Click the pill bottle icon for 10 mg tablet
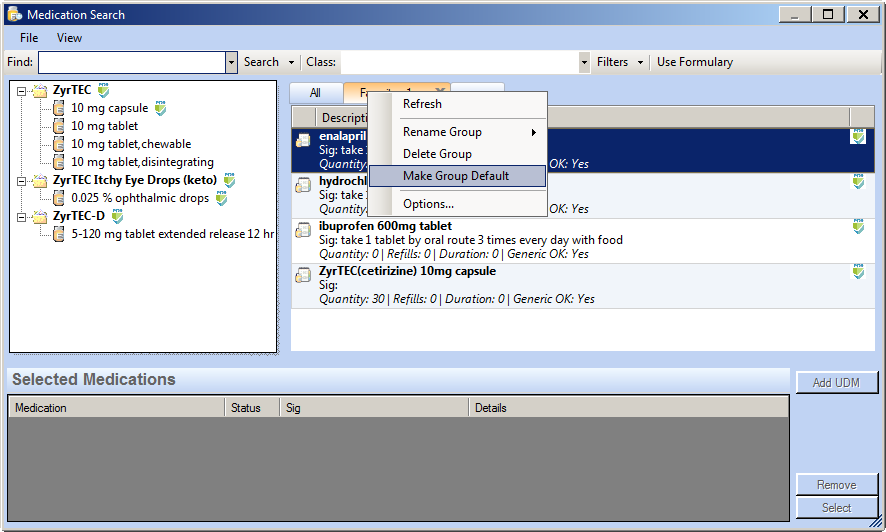The width and height of the screenshot is (886, 532). pos(59,126)
